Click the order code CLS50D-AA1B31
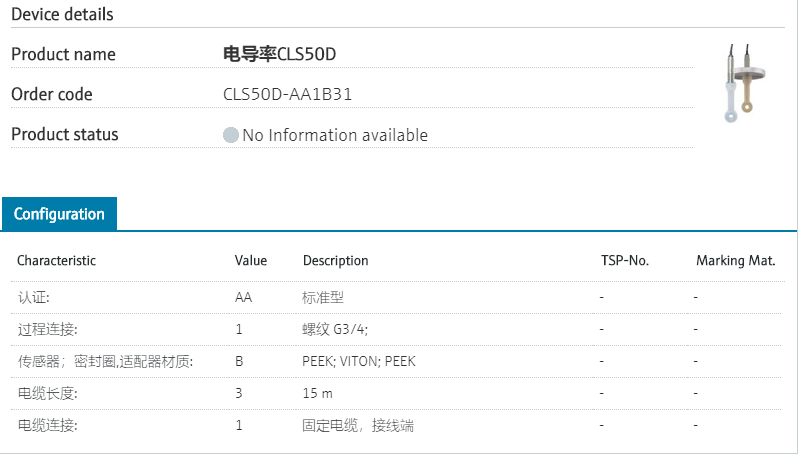Screen dimensions: 799x454 point(287,95)
